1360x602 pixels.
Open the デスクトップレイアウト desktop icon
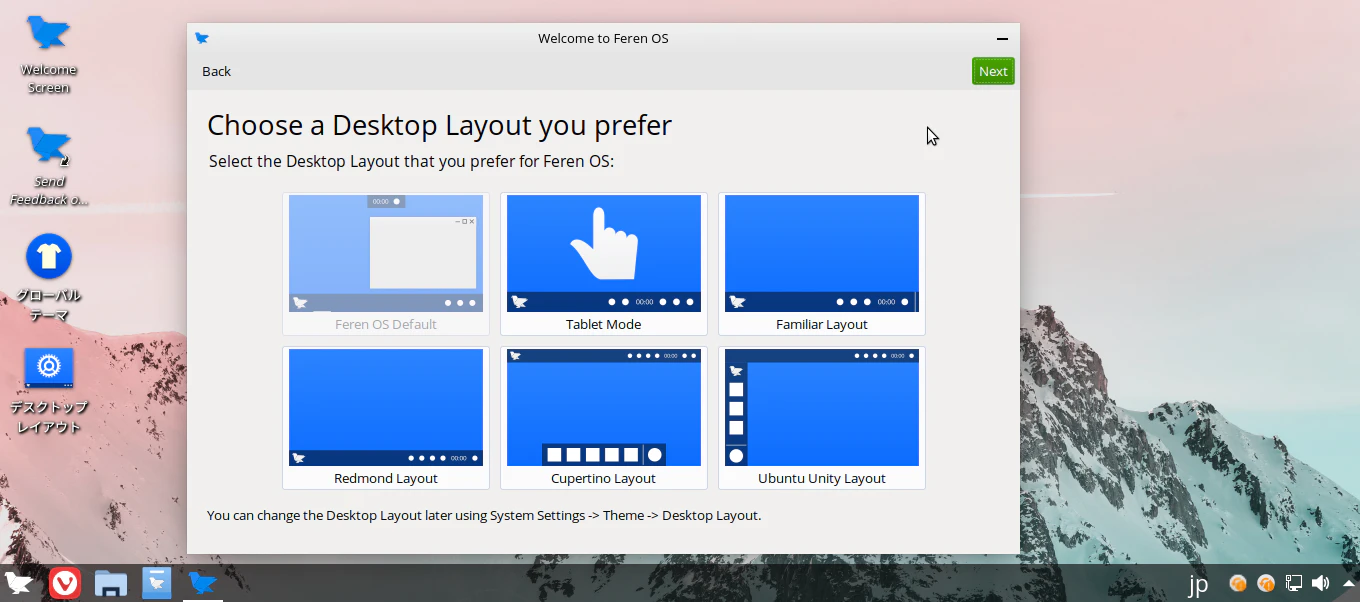[48, 391]
